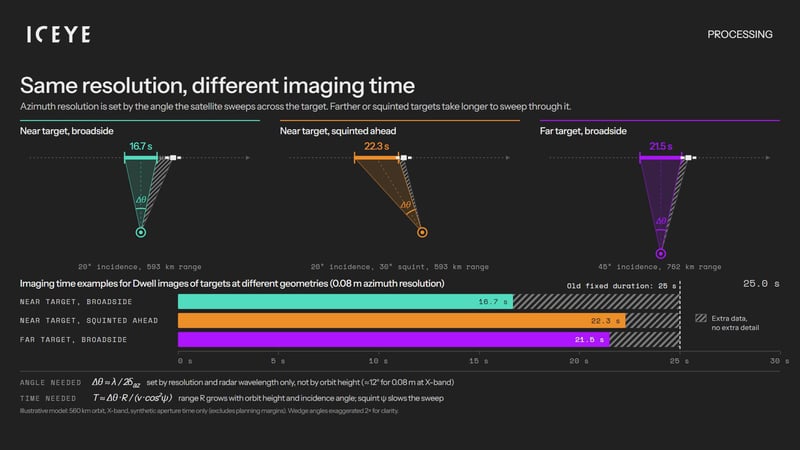Click the 'Old fixed duration: 25 s' label
The width and height of the screenshot is (800, 450).
point(621,286)
